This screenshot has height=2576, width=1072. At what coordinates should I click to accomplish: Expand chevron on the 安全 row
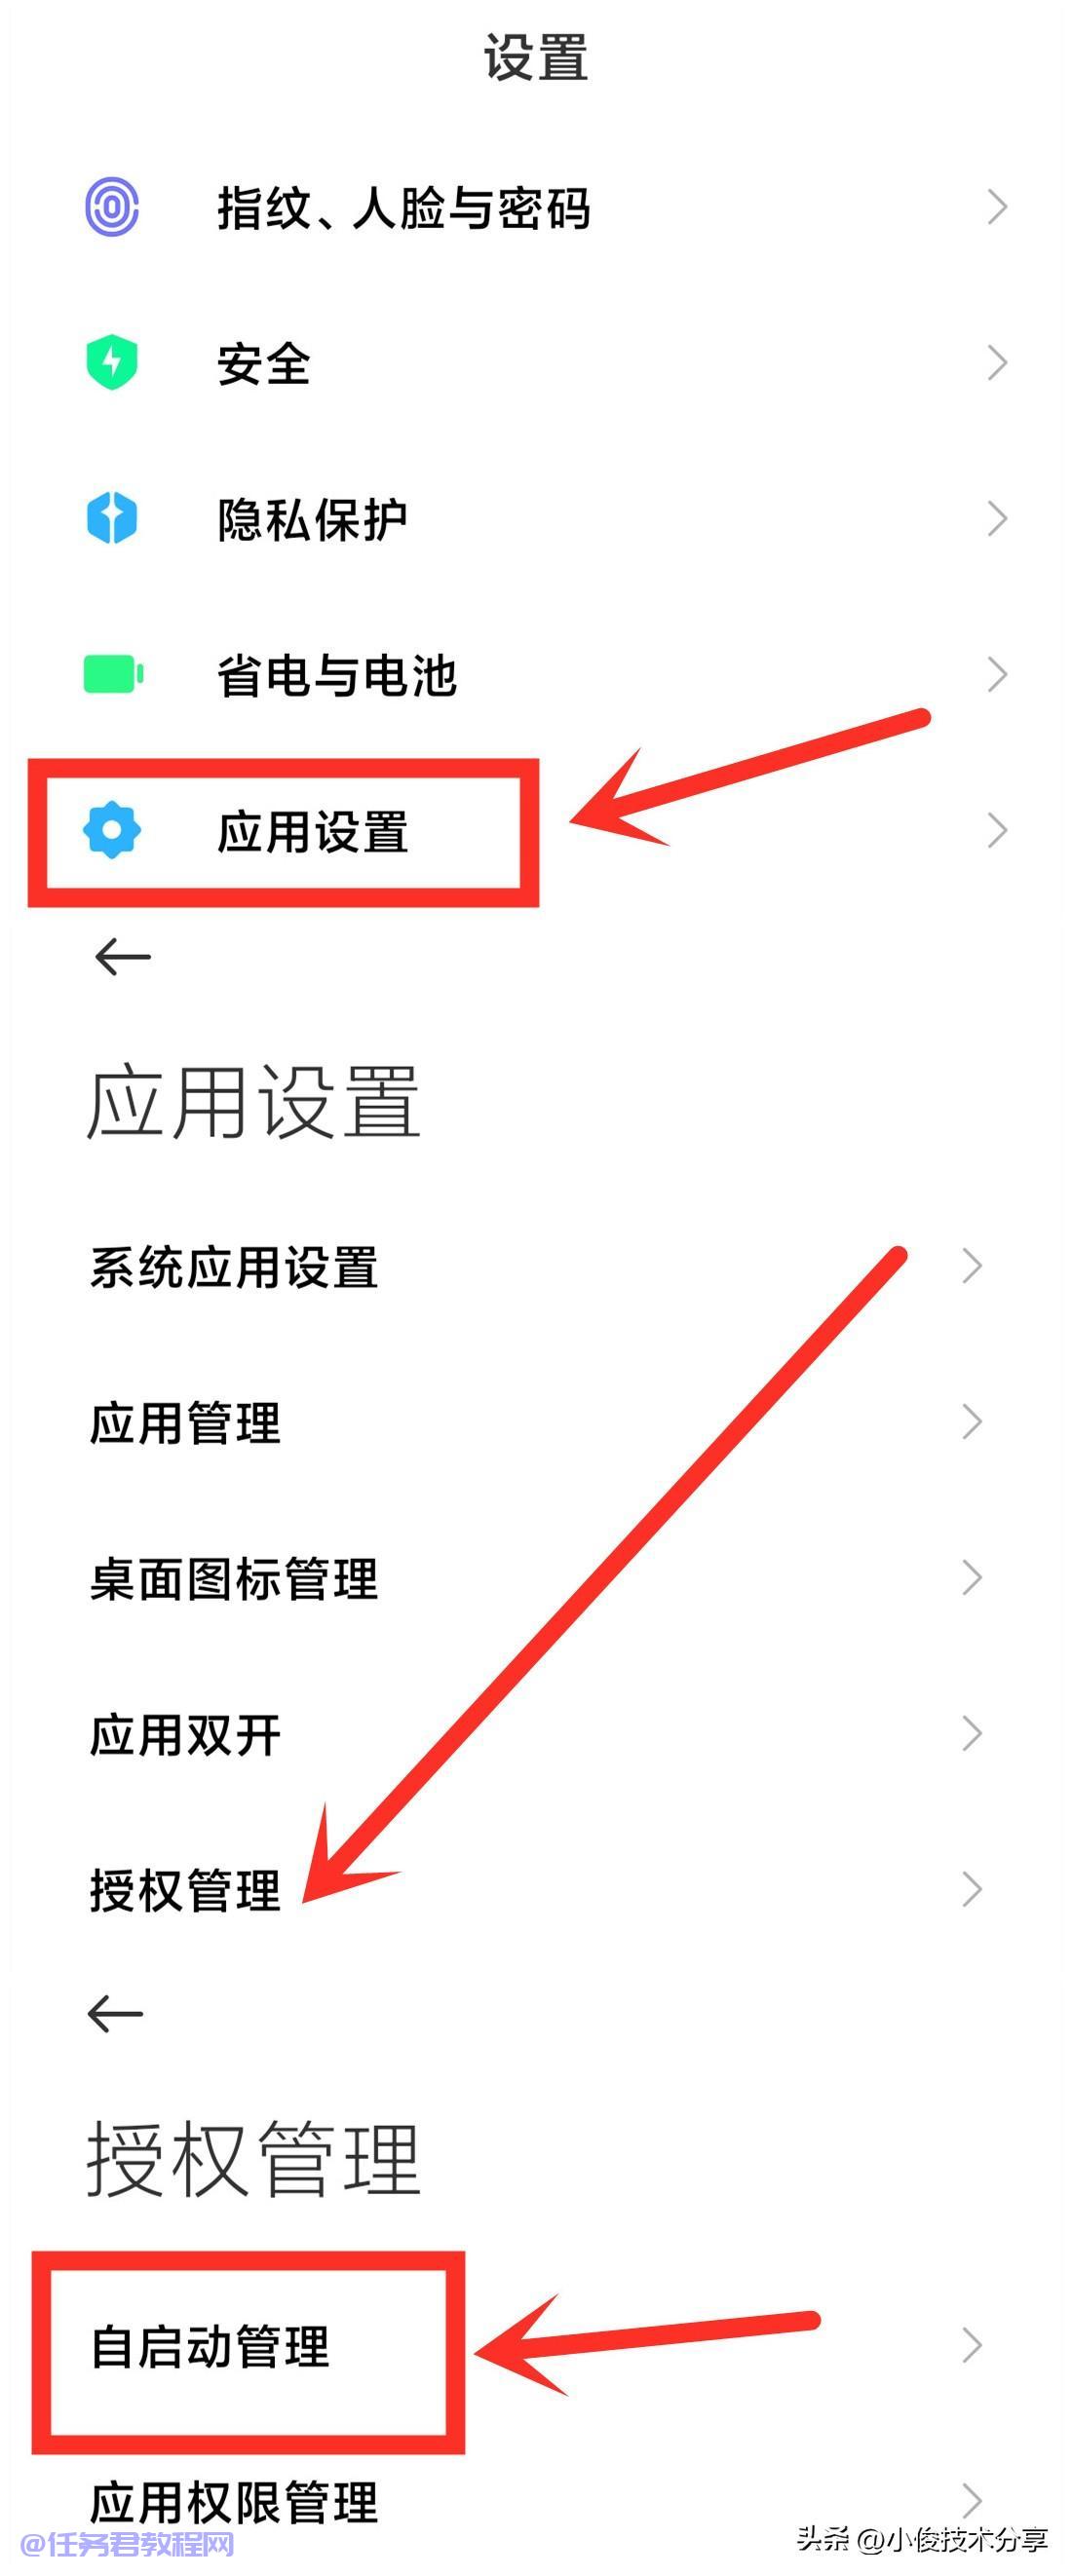click(997, 362)
